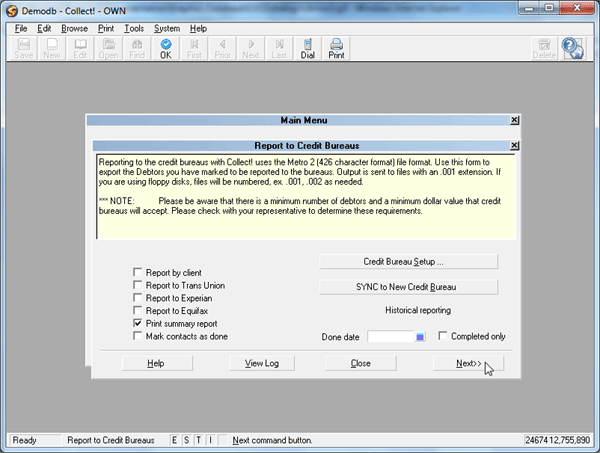This screenshot has height=453, width=600.
Task: Click status bar 'Report to Credit Bureaus' text
Action: click(x=111, y=440)
